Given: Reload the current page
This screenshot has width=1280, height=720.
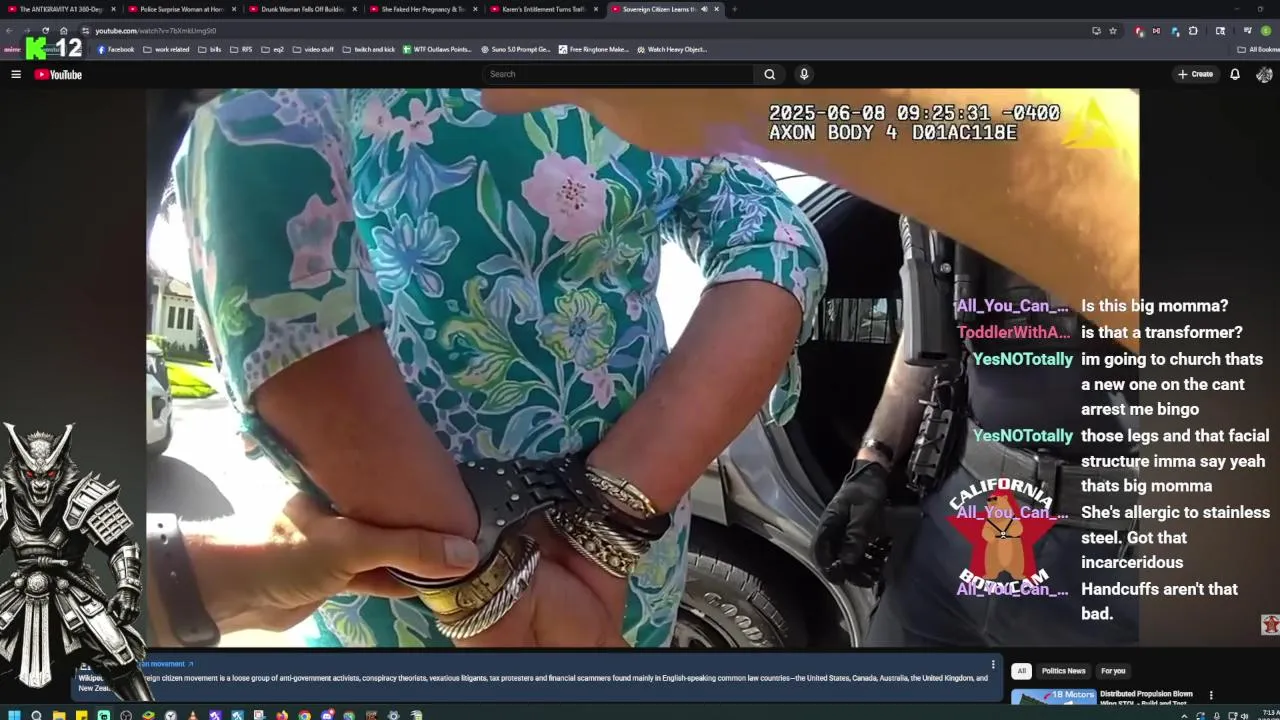Looking at the screenshot, I should click(45, 30).
